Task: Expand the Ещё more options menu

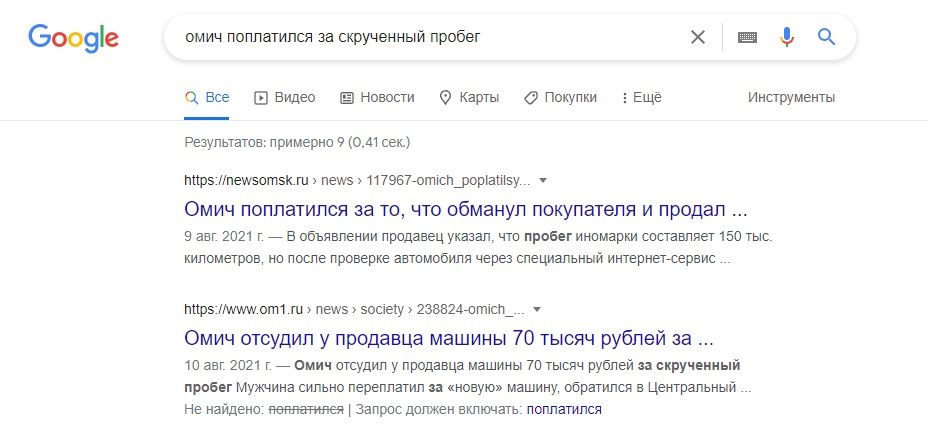Action: pyautogui.click(x=642, y=97)
